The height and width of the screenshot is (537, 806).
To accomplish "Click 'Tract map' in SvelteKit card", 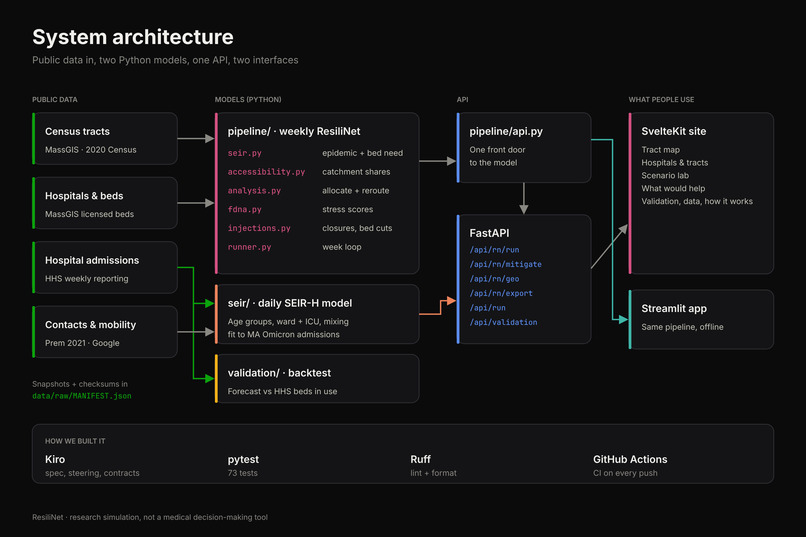I will [x=661, y=150].
